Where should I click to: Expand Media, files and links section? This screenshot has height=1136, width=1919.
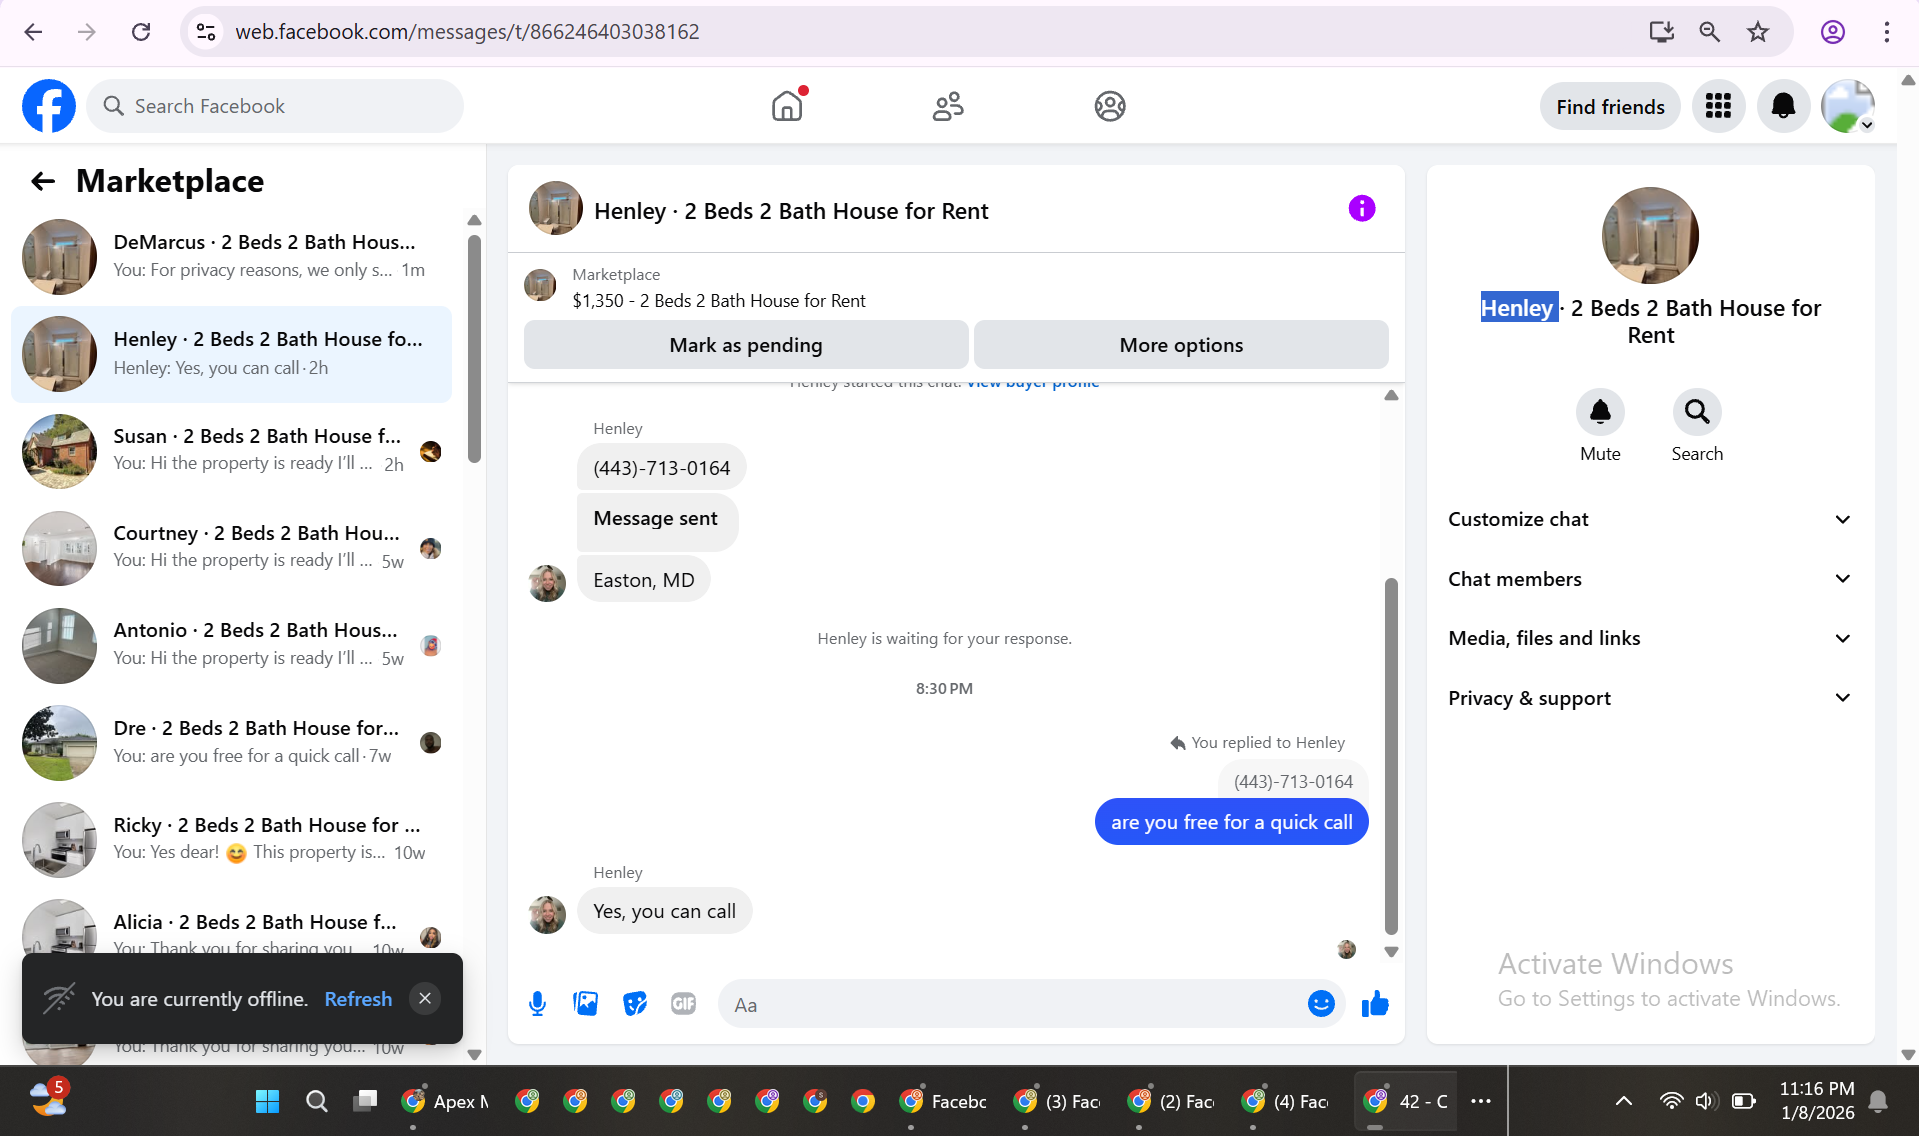[1650, 638]
